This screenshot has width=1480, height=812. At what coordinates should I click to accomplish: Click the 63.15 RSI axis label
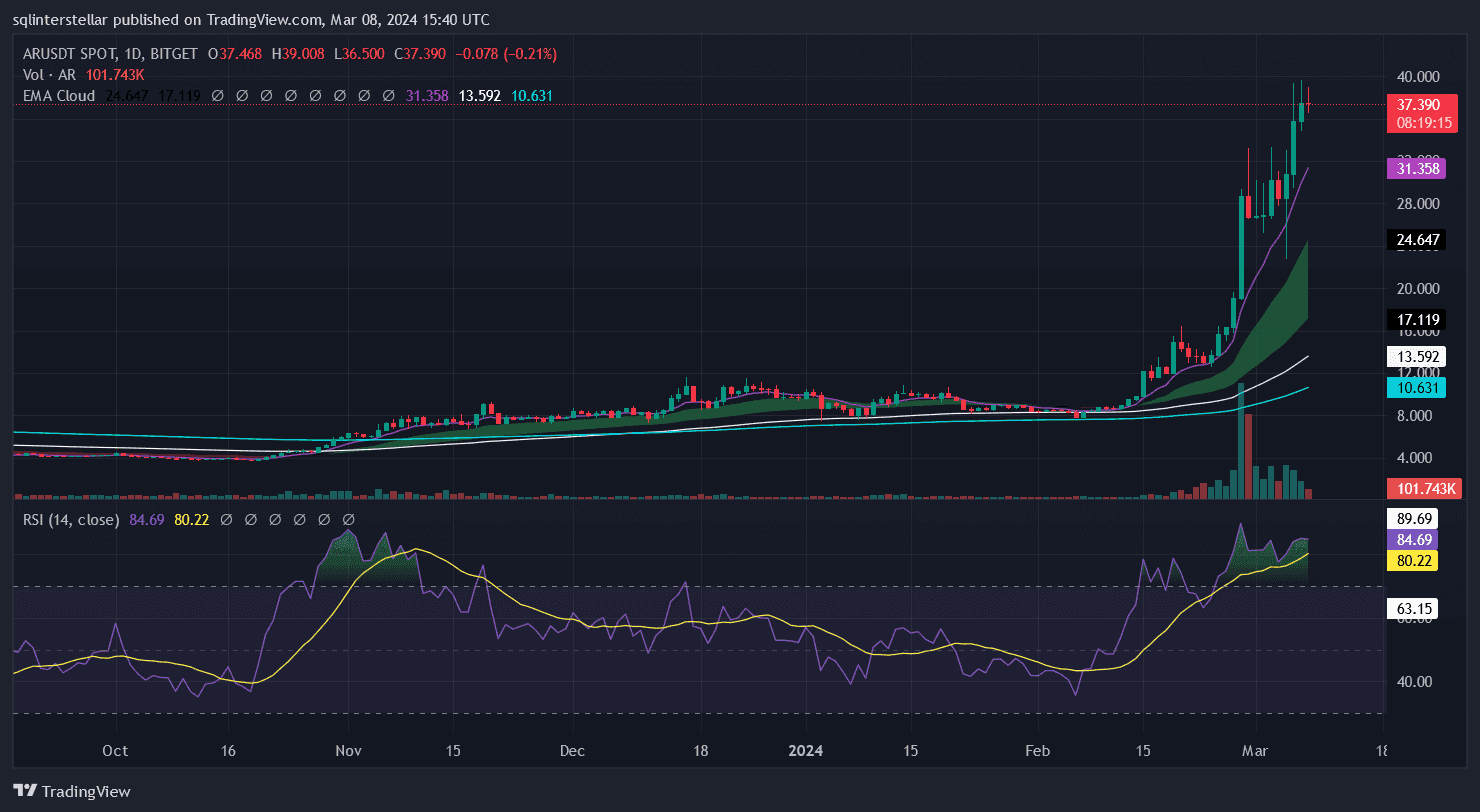click(1417, 608)
